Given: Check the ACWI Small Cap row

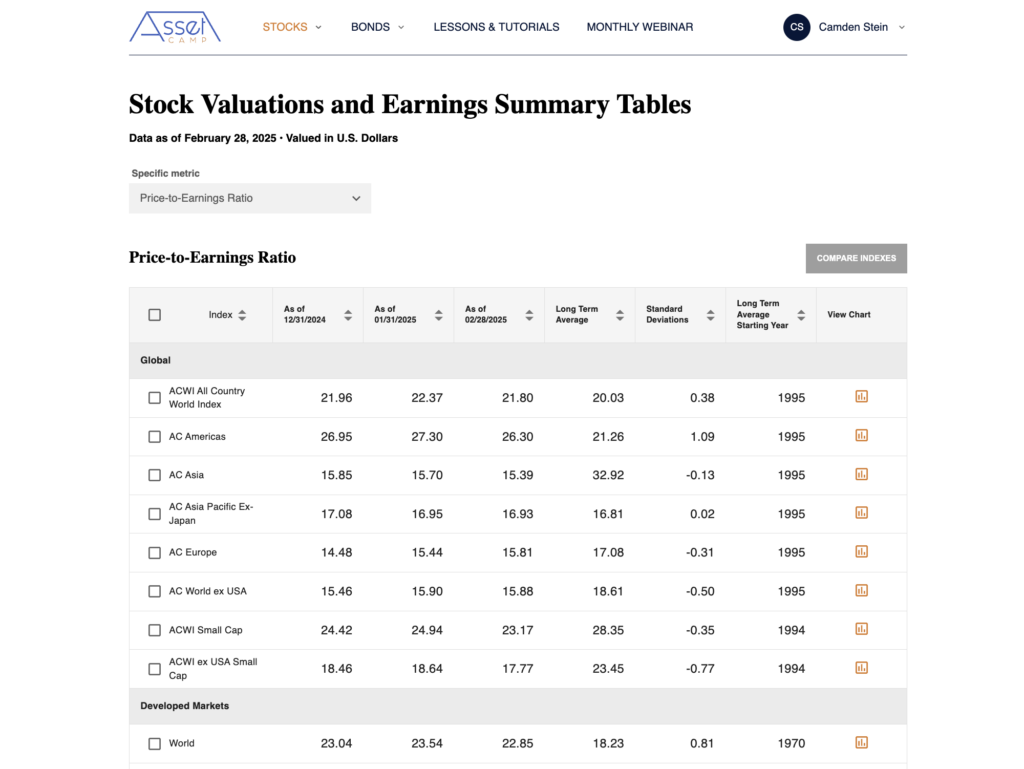Looking at the screenshot, I should point(155,631).
